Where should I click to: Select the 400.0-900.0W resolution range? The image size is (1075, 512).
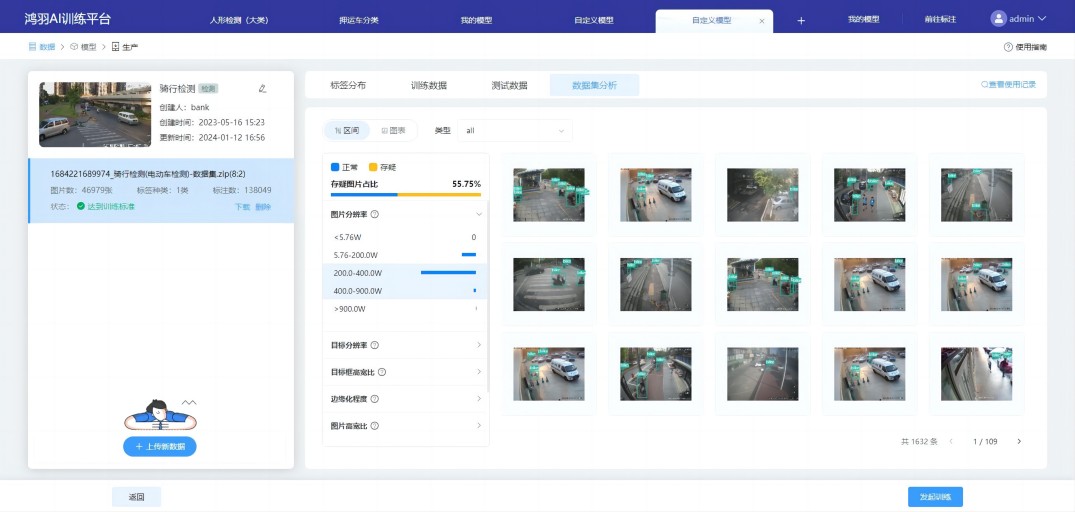[x=404, y=291]
